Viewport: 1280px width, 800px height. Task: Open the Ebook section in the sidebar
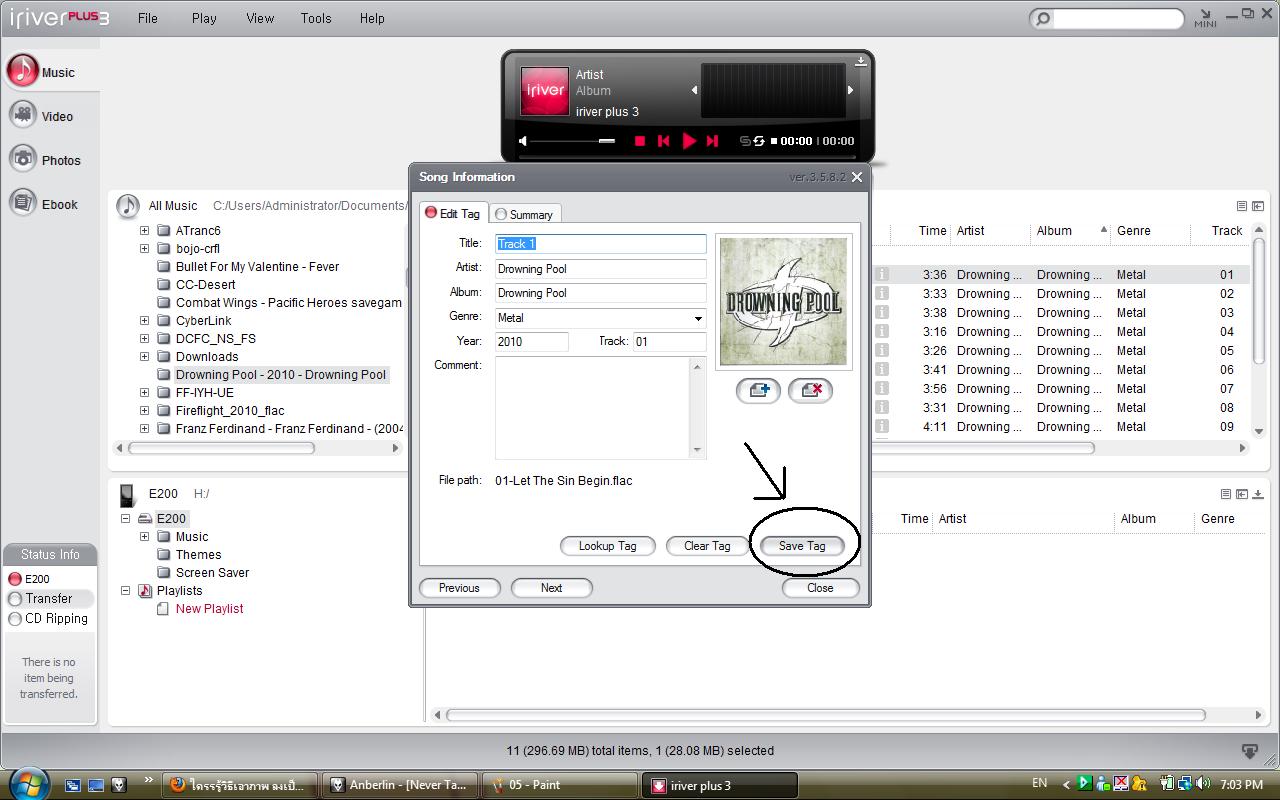(x=44, y=204)
